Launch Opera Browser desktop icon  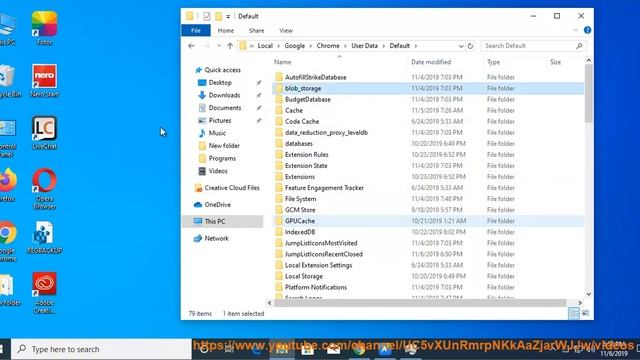click(x=44, y=188)
